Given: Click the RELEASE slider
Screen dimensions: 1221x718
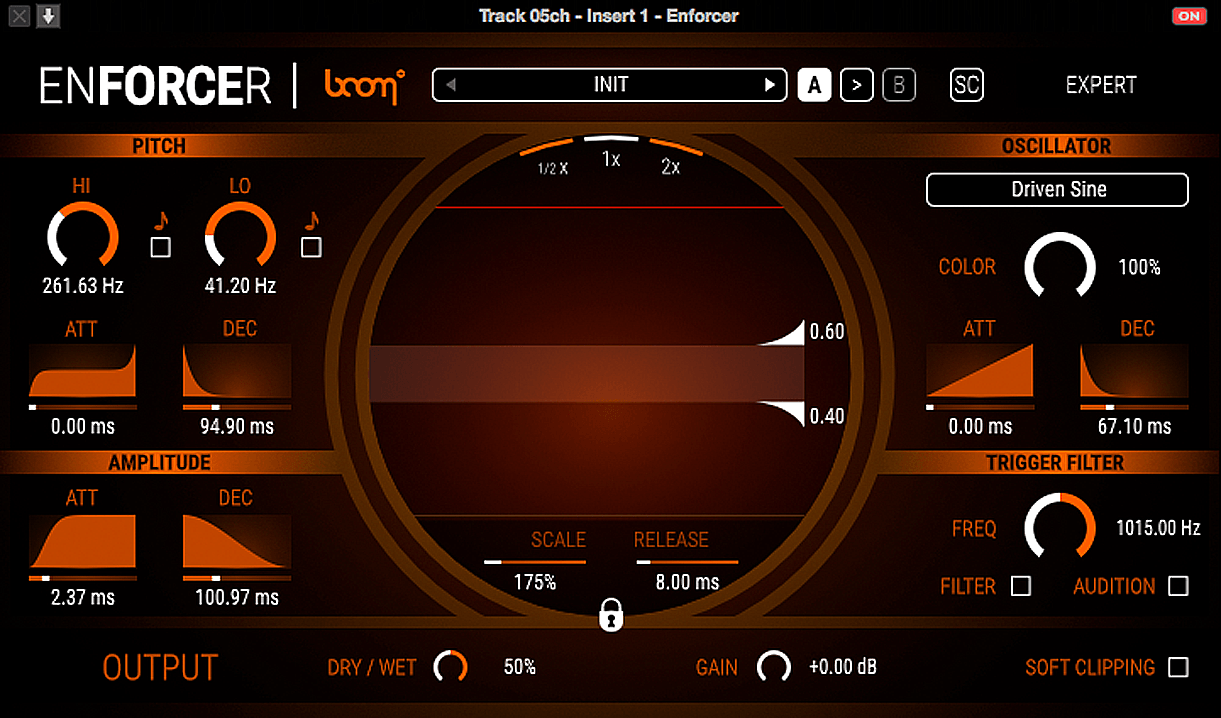Looking at the screenshot, I should 687,563.
